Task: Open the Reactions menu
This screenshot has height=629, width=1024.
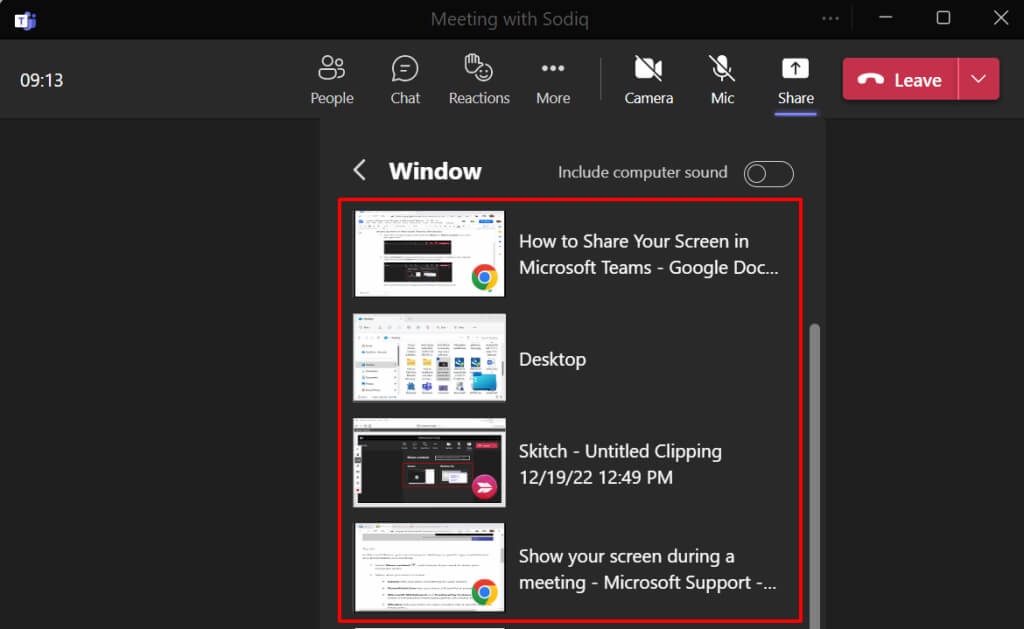Action: point(479,80)
